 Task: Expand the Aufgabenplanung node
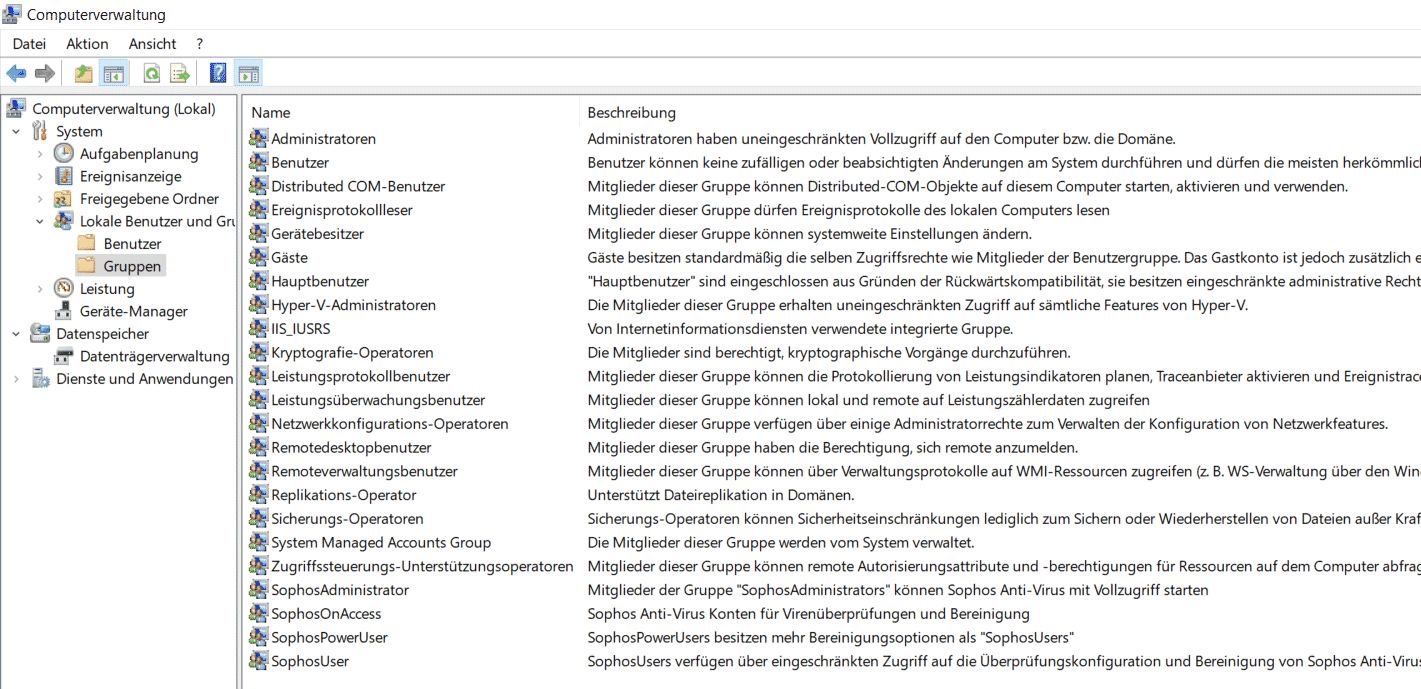click(x=40, y=154)
